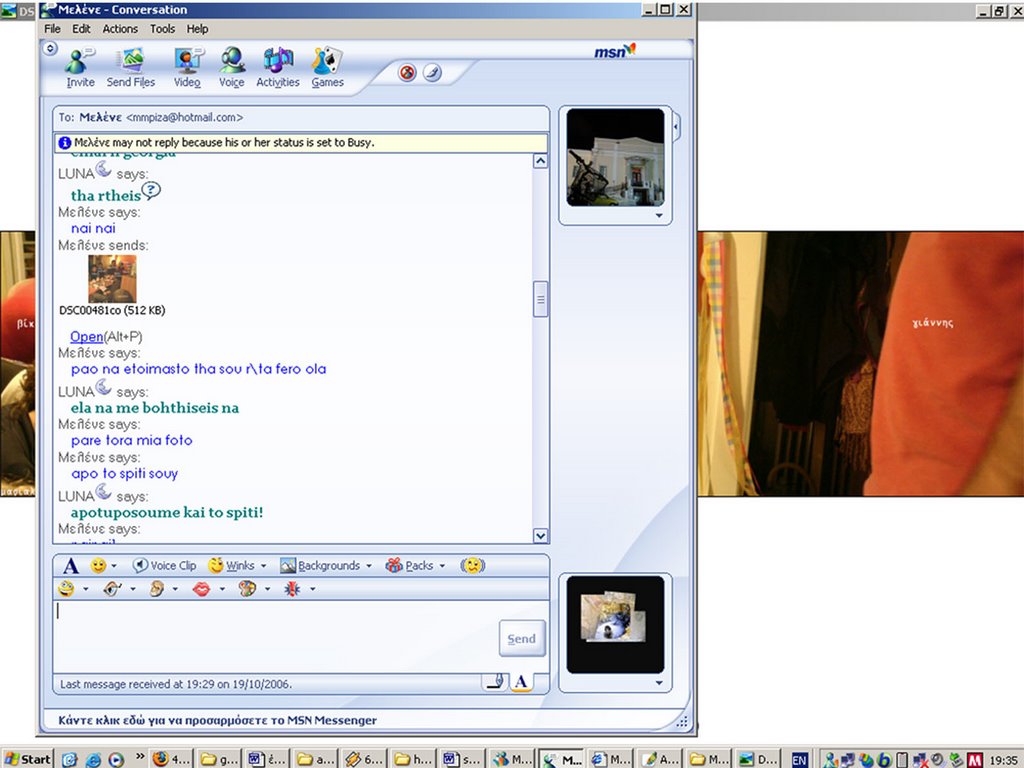The height and width of the screenshot is (768, 1024).
Task: Click the paint palette emoticon icon
Action: point(247,589)
